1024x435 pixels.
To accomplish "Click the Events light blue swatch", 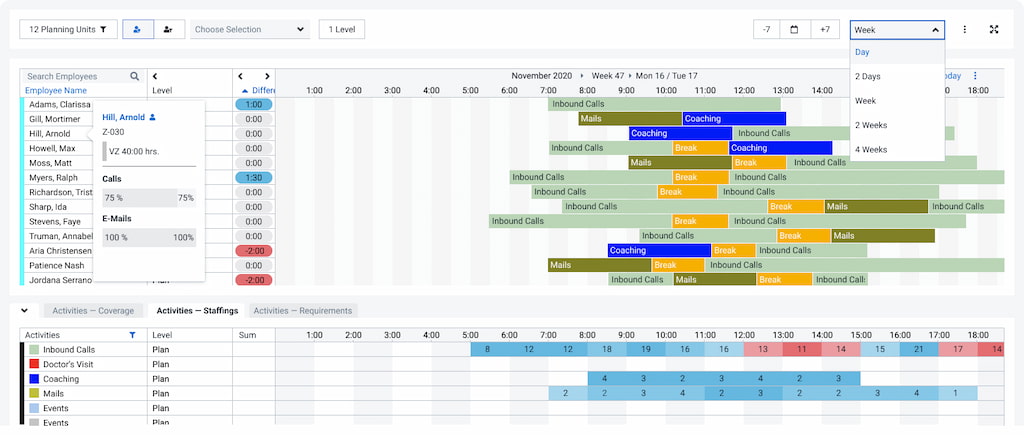I will click(34, 408).
